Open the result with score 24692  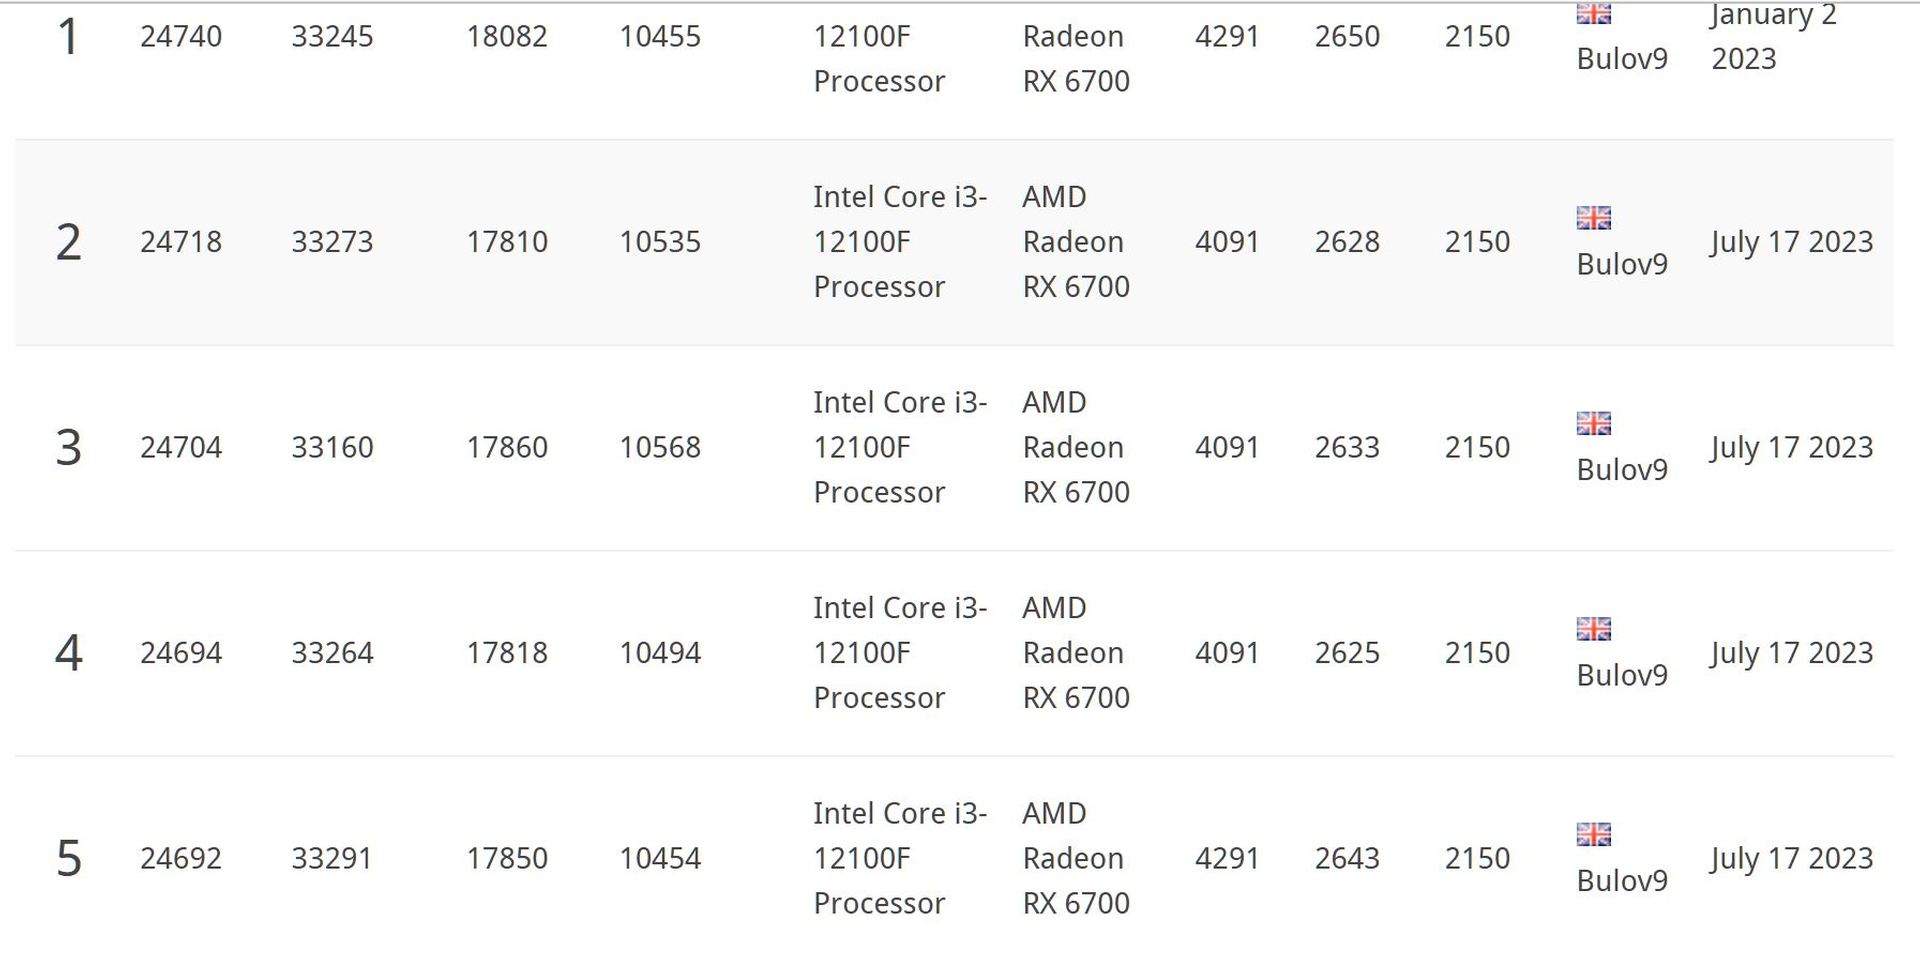click(x=181, y=858)
